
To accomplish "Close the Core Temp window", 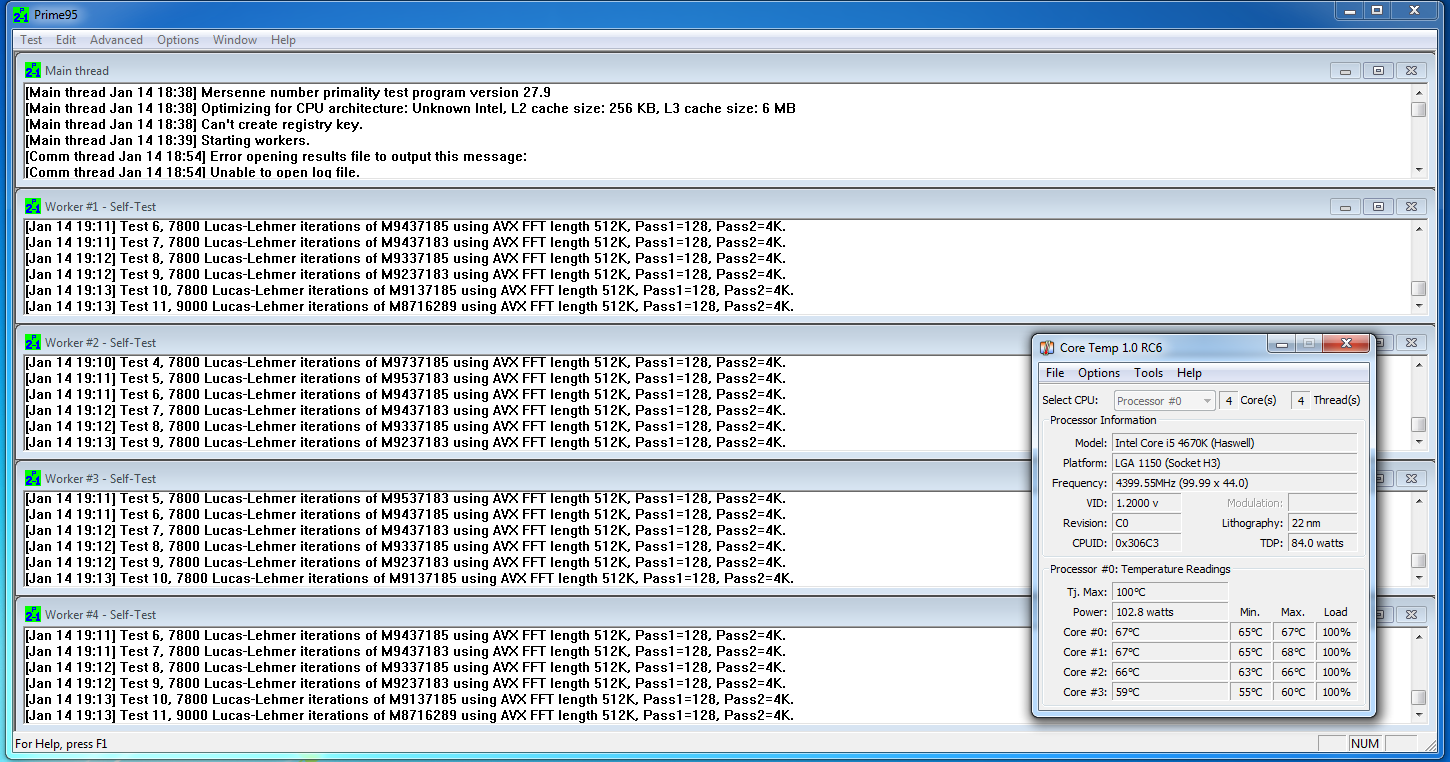I will [x=1345, y=344].
